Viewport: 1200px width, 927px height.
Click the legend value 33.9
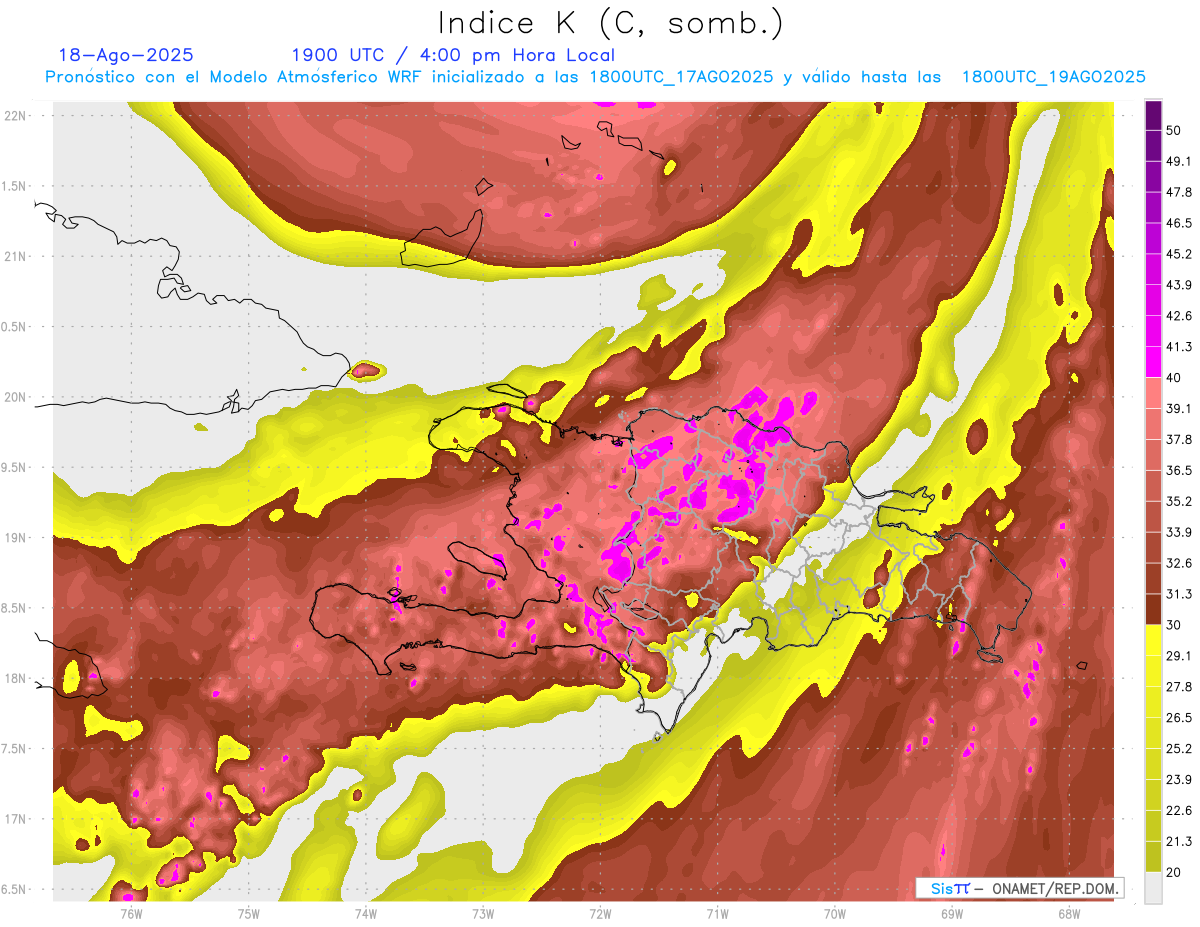[1178, 532]
